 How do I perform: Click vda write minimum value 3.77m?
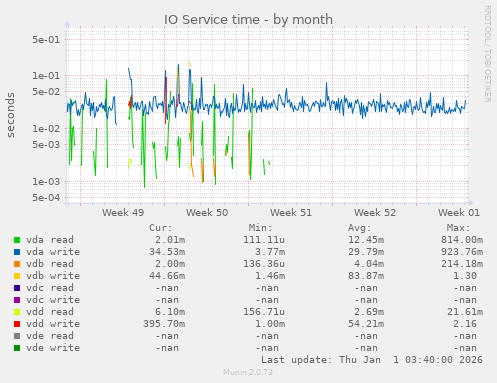pos(270,252)
